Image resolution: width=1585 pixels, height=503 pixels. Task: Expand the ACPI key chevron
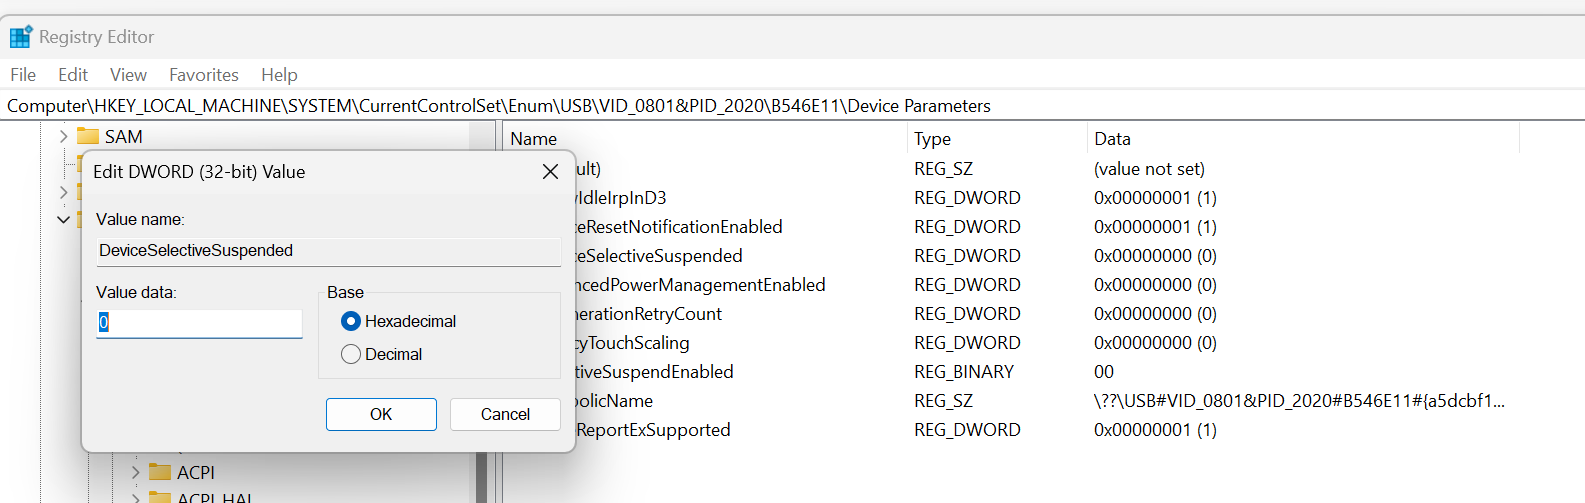pyautogui.click(x=136, y=472)
